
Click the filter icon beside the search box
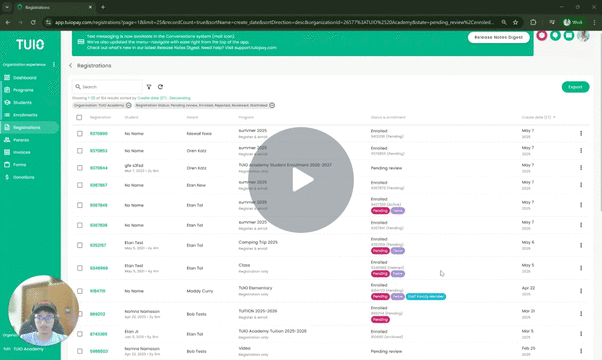(149, 87)
